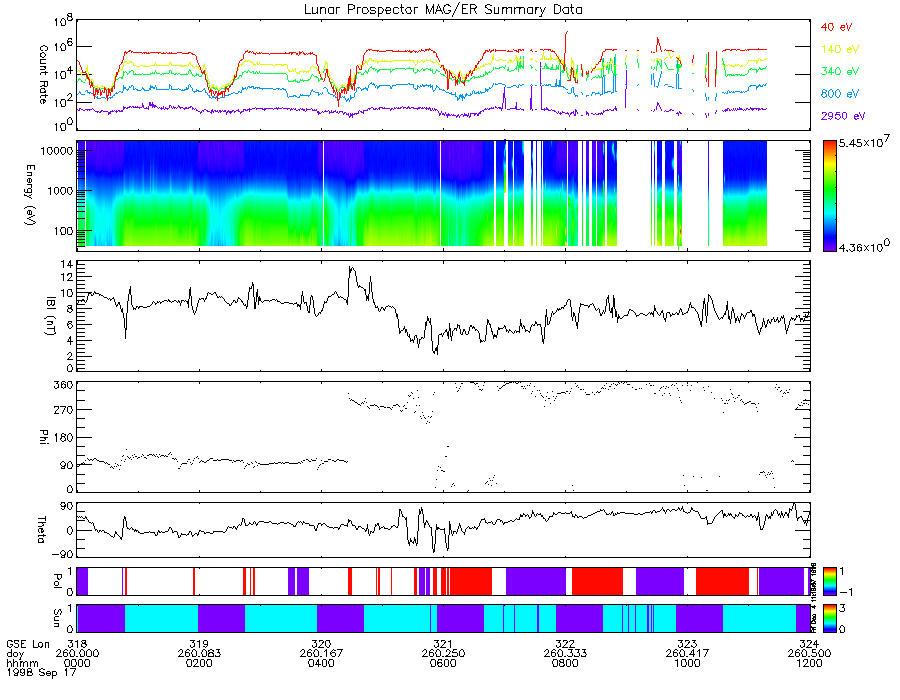This screenshot has width=900, height=700.
Task: Click the plot title 'Lunar Prospector MAG/ER Summary Data'
Action: point(443,10)
